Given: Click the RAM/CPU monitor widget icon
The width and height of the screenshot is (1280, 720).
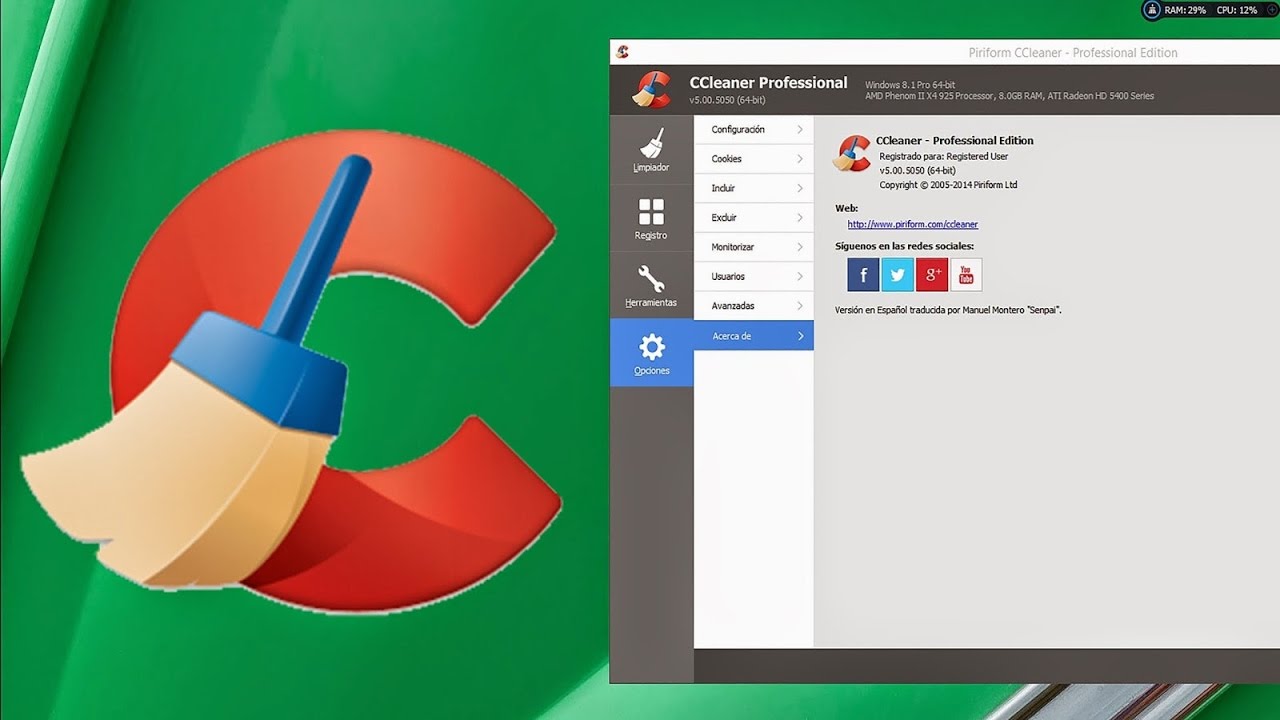Looking at the screenshot, I should [x=1153, y=10].
